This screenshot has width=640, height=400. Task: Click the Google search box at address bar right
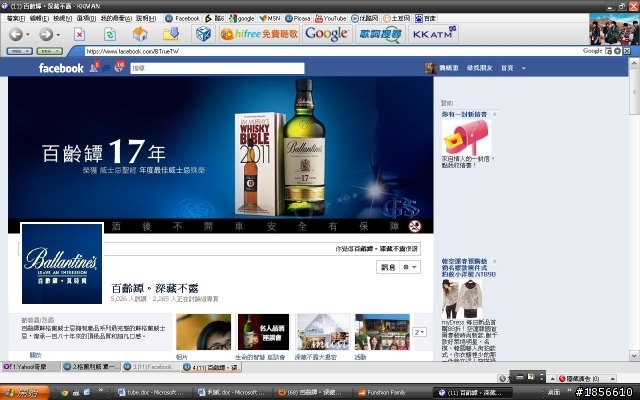592,51
